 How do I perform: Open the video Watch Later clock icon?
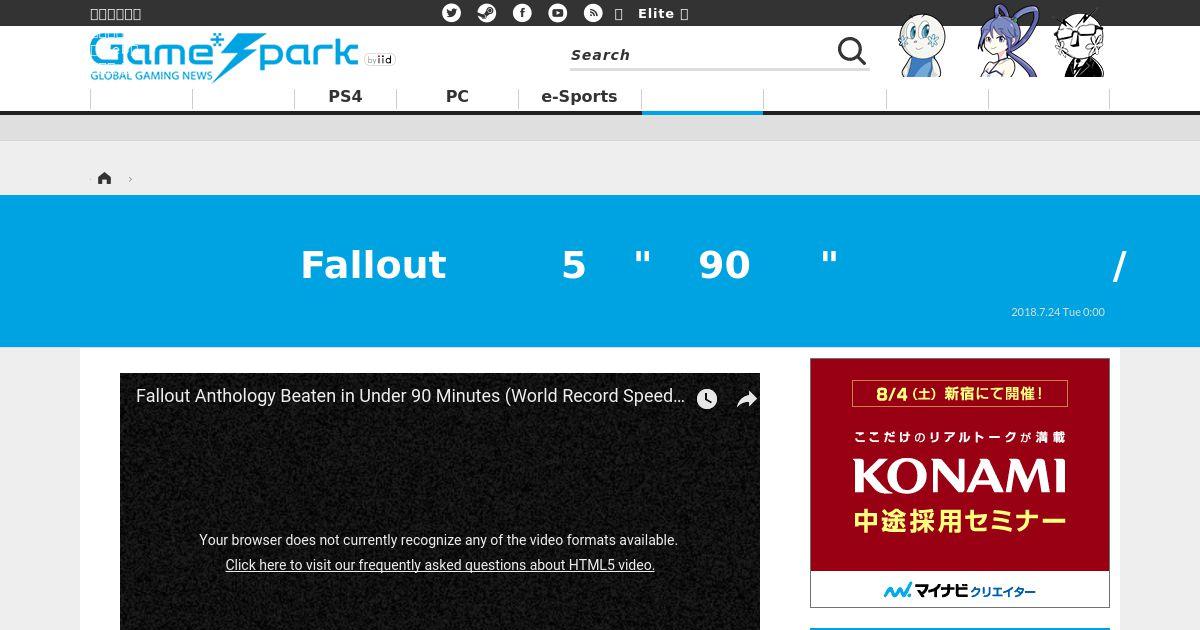707,399
